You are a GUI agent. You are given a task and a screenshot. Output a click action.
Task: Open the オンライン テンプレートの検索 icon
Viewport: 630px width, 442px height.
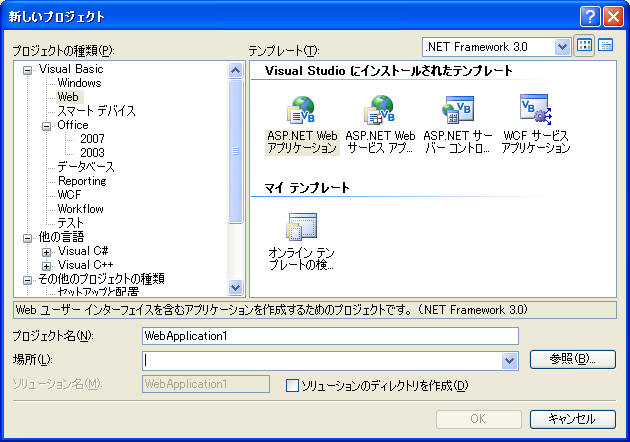302,227
